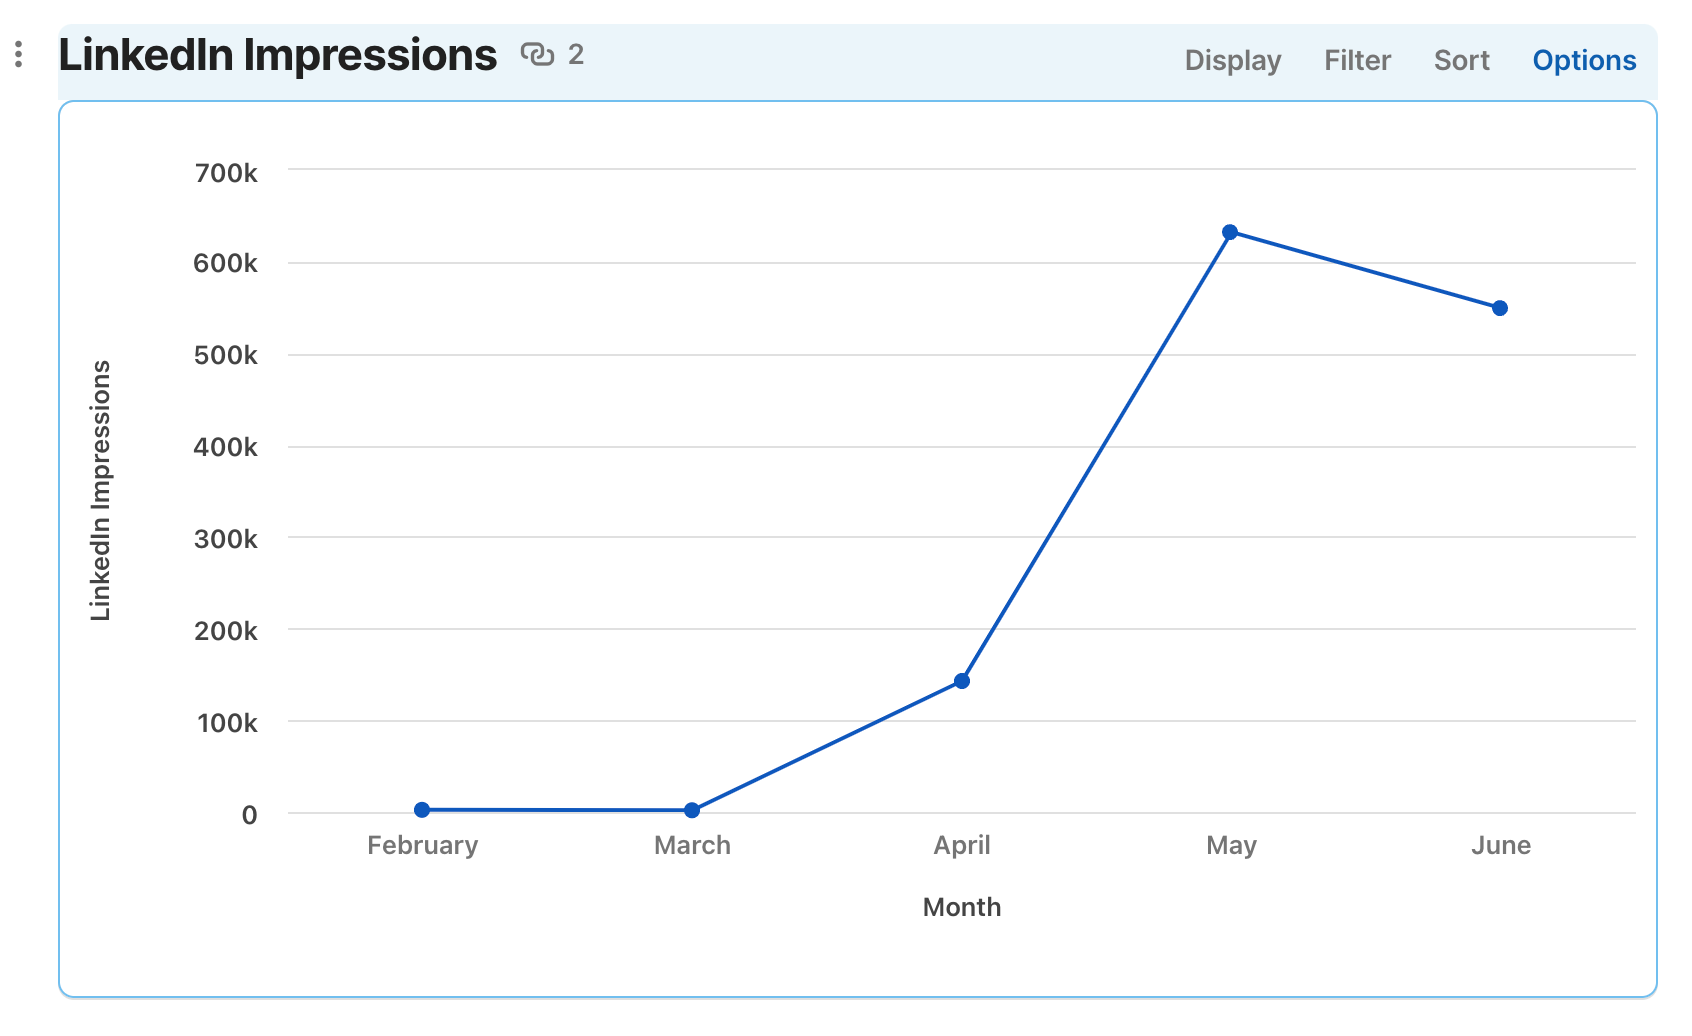Click the 400k y-axis tick label

tap(226, 447)
